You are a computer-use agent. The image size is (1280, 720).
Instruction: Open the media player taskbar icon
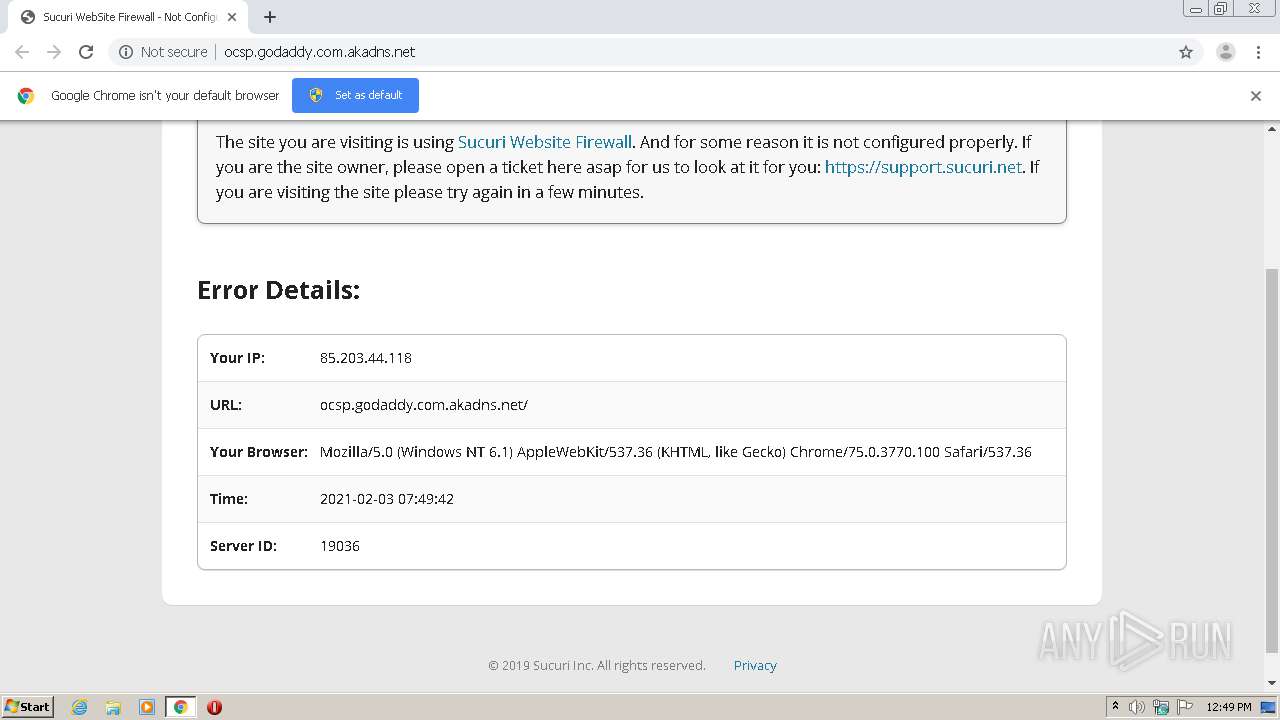pos(147,707)
